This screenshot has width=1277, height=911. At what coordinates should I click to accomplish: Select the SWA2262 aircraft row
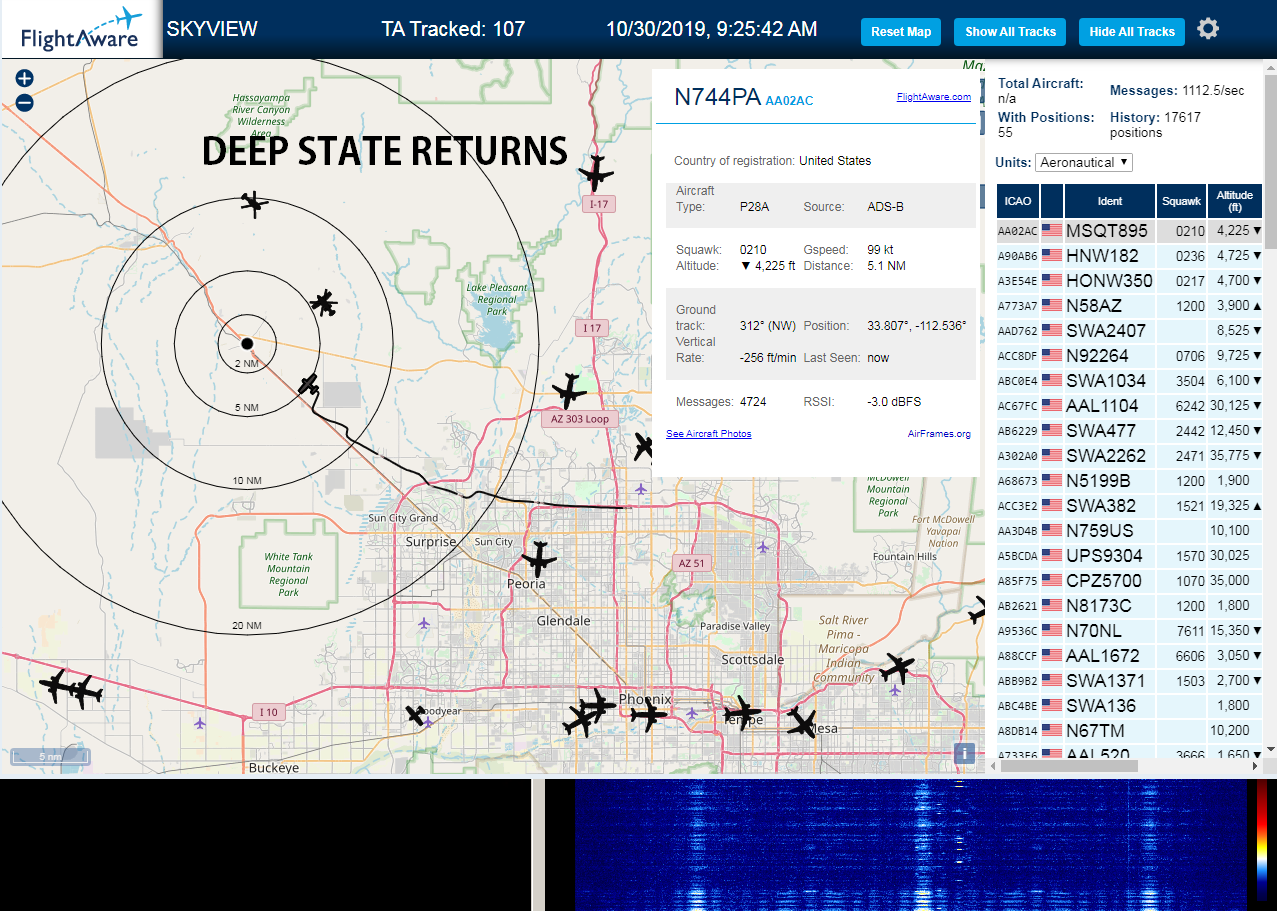click(1129, 456)
